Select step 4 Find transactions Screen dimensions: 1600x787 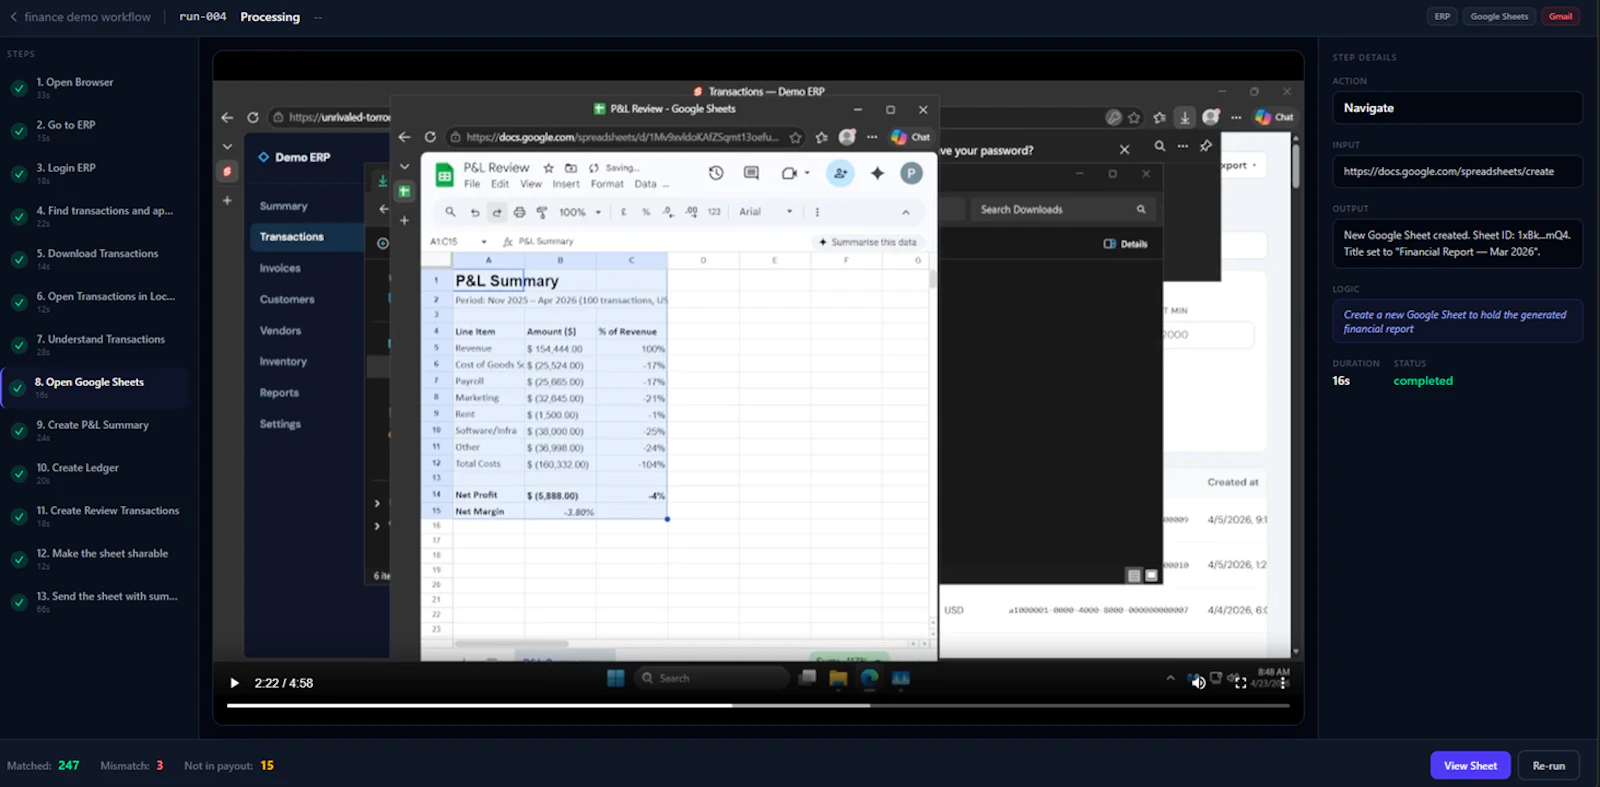coord(95,216)
